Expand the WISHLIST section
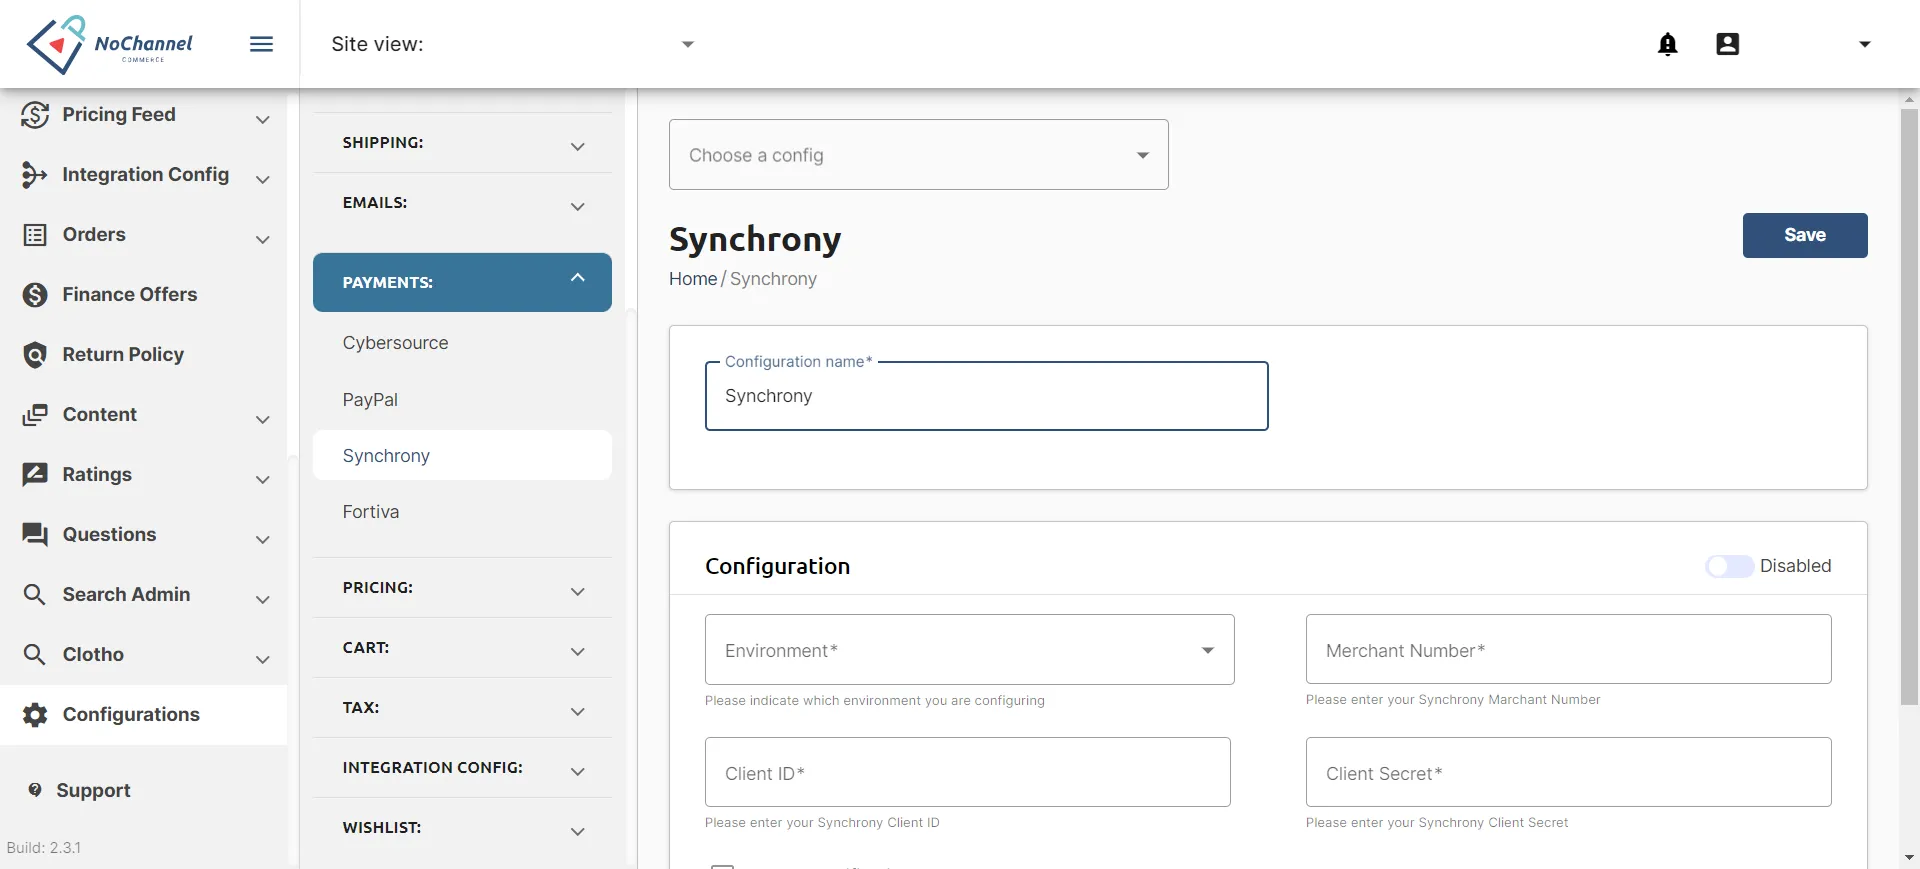 coord(462,828)
